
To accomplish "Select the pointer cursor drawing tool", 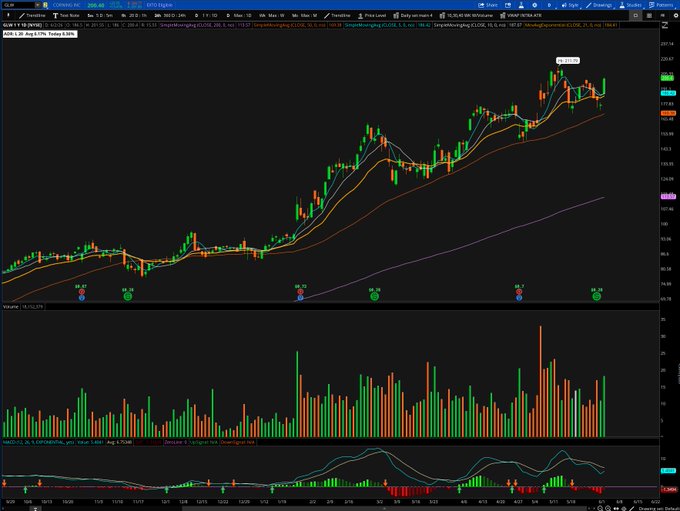I will pyautogui.click(x=8, y=15).
